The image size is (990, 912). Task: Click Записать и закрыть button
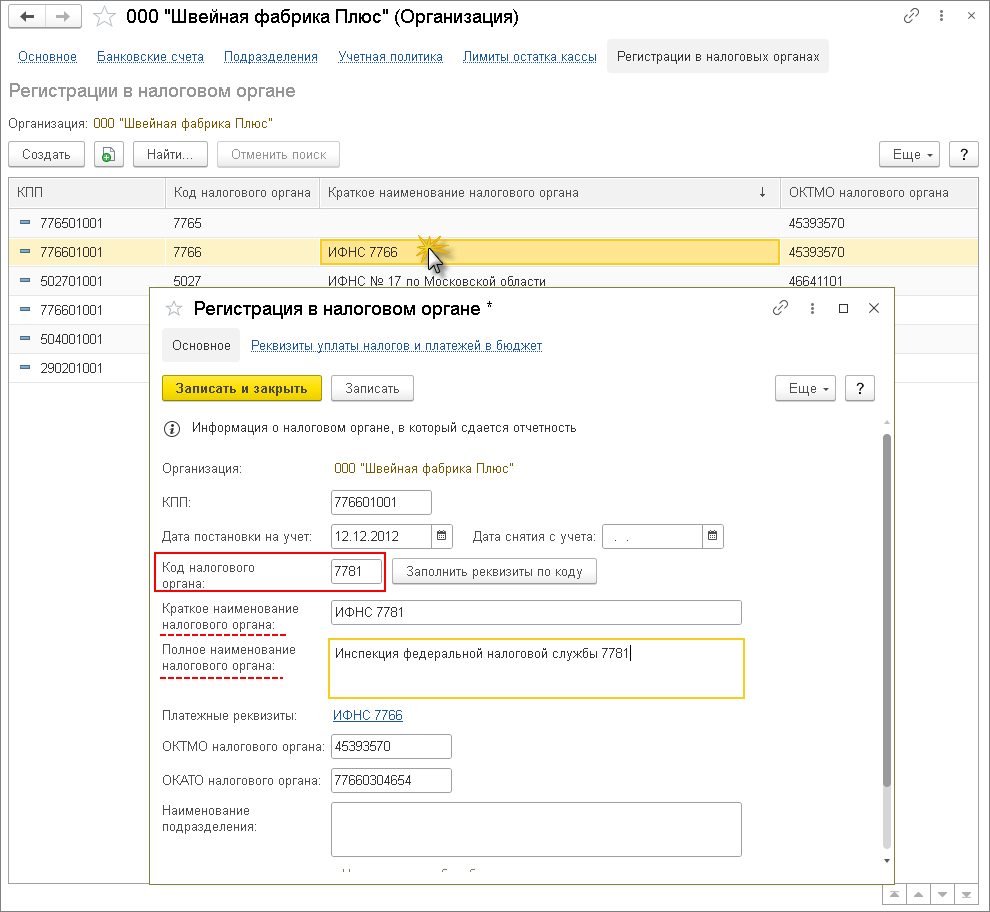242,388
